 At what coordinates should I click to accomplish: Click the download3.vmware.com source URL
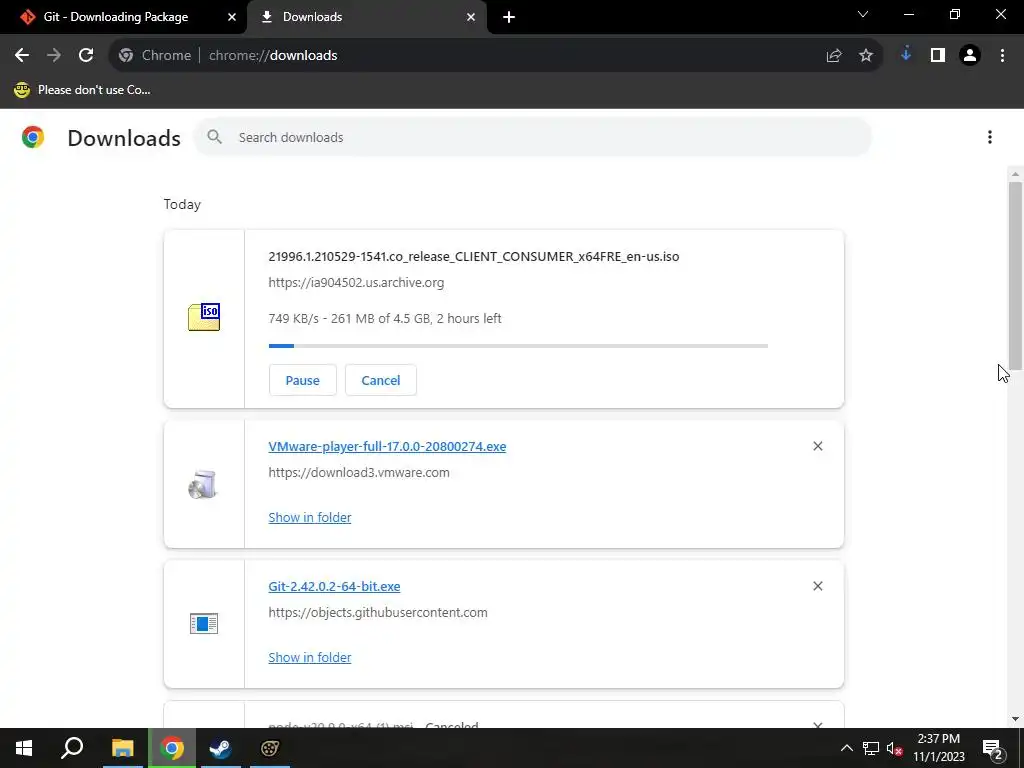(x=359, y=473)
